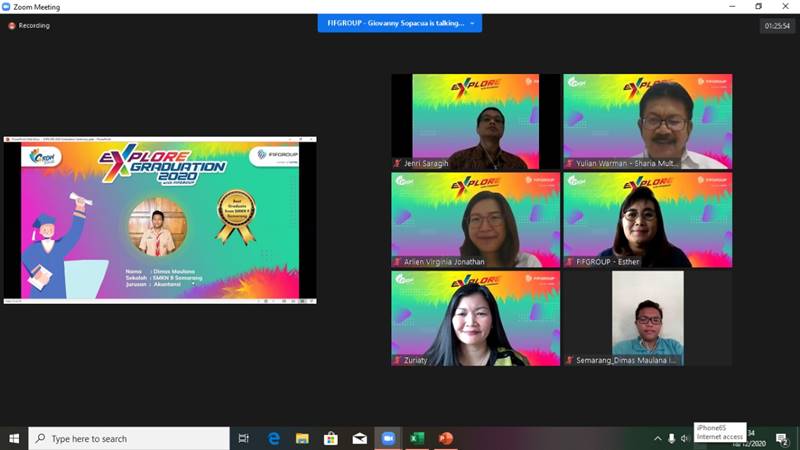Open File Explorer from taskbar
The height and width of the screenshot is (450, 800).
(x=302, y=438)
